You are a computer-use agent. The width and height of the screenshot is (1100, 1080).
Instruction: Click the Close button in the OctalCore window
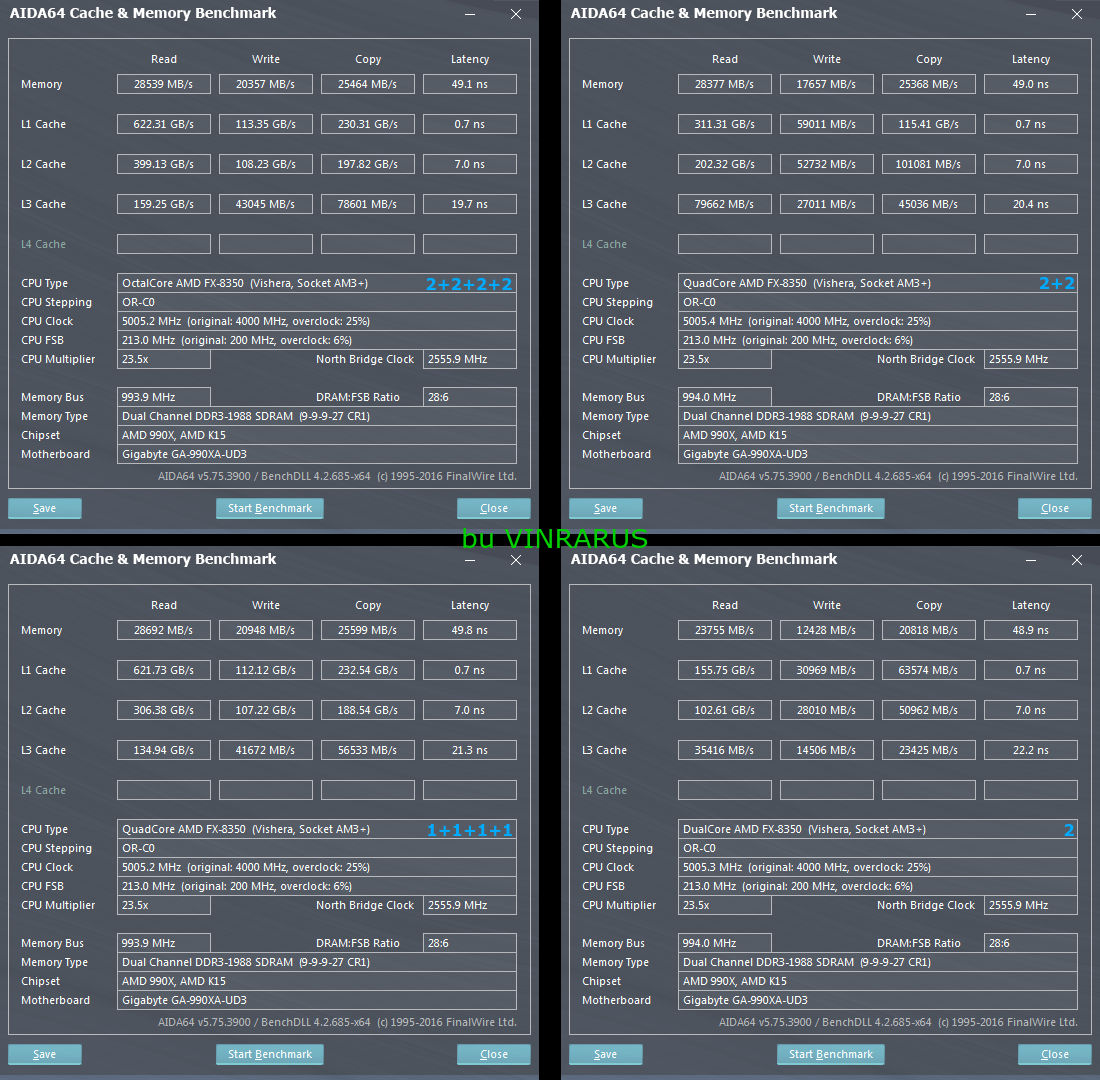pyautogui.click(x=493, y=508)
